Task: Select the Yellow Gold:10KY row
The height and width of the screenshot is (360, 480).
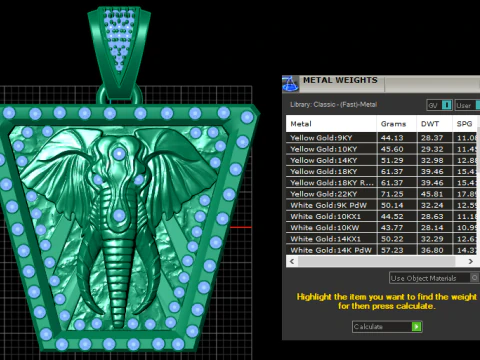Action: 382,149
